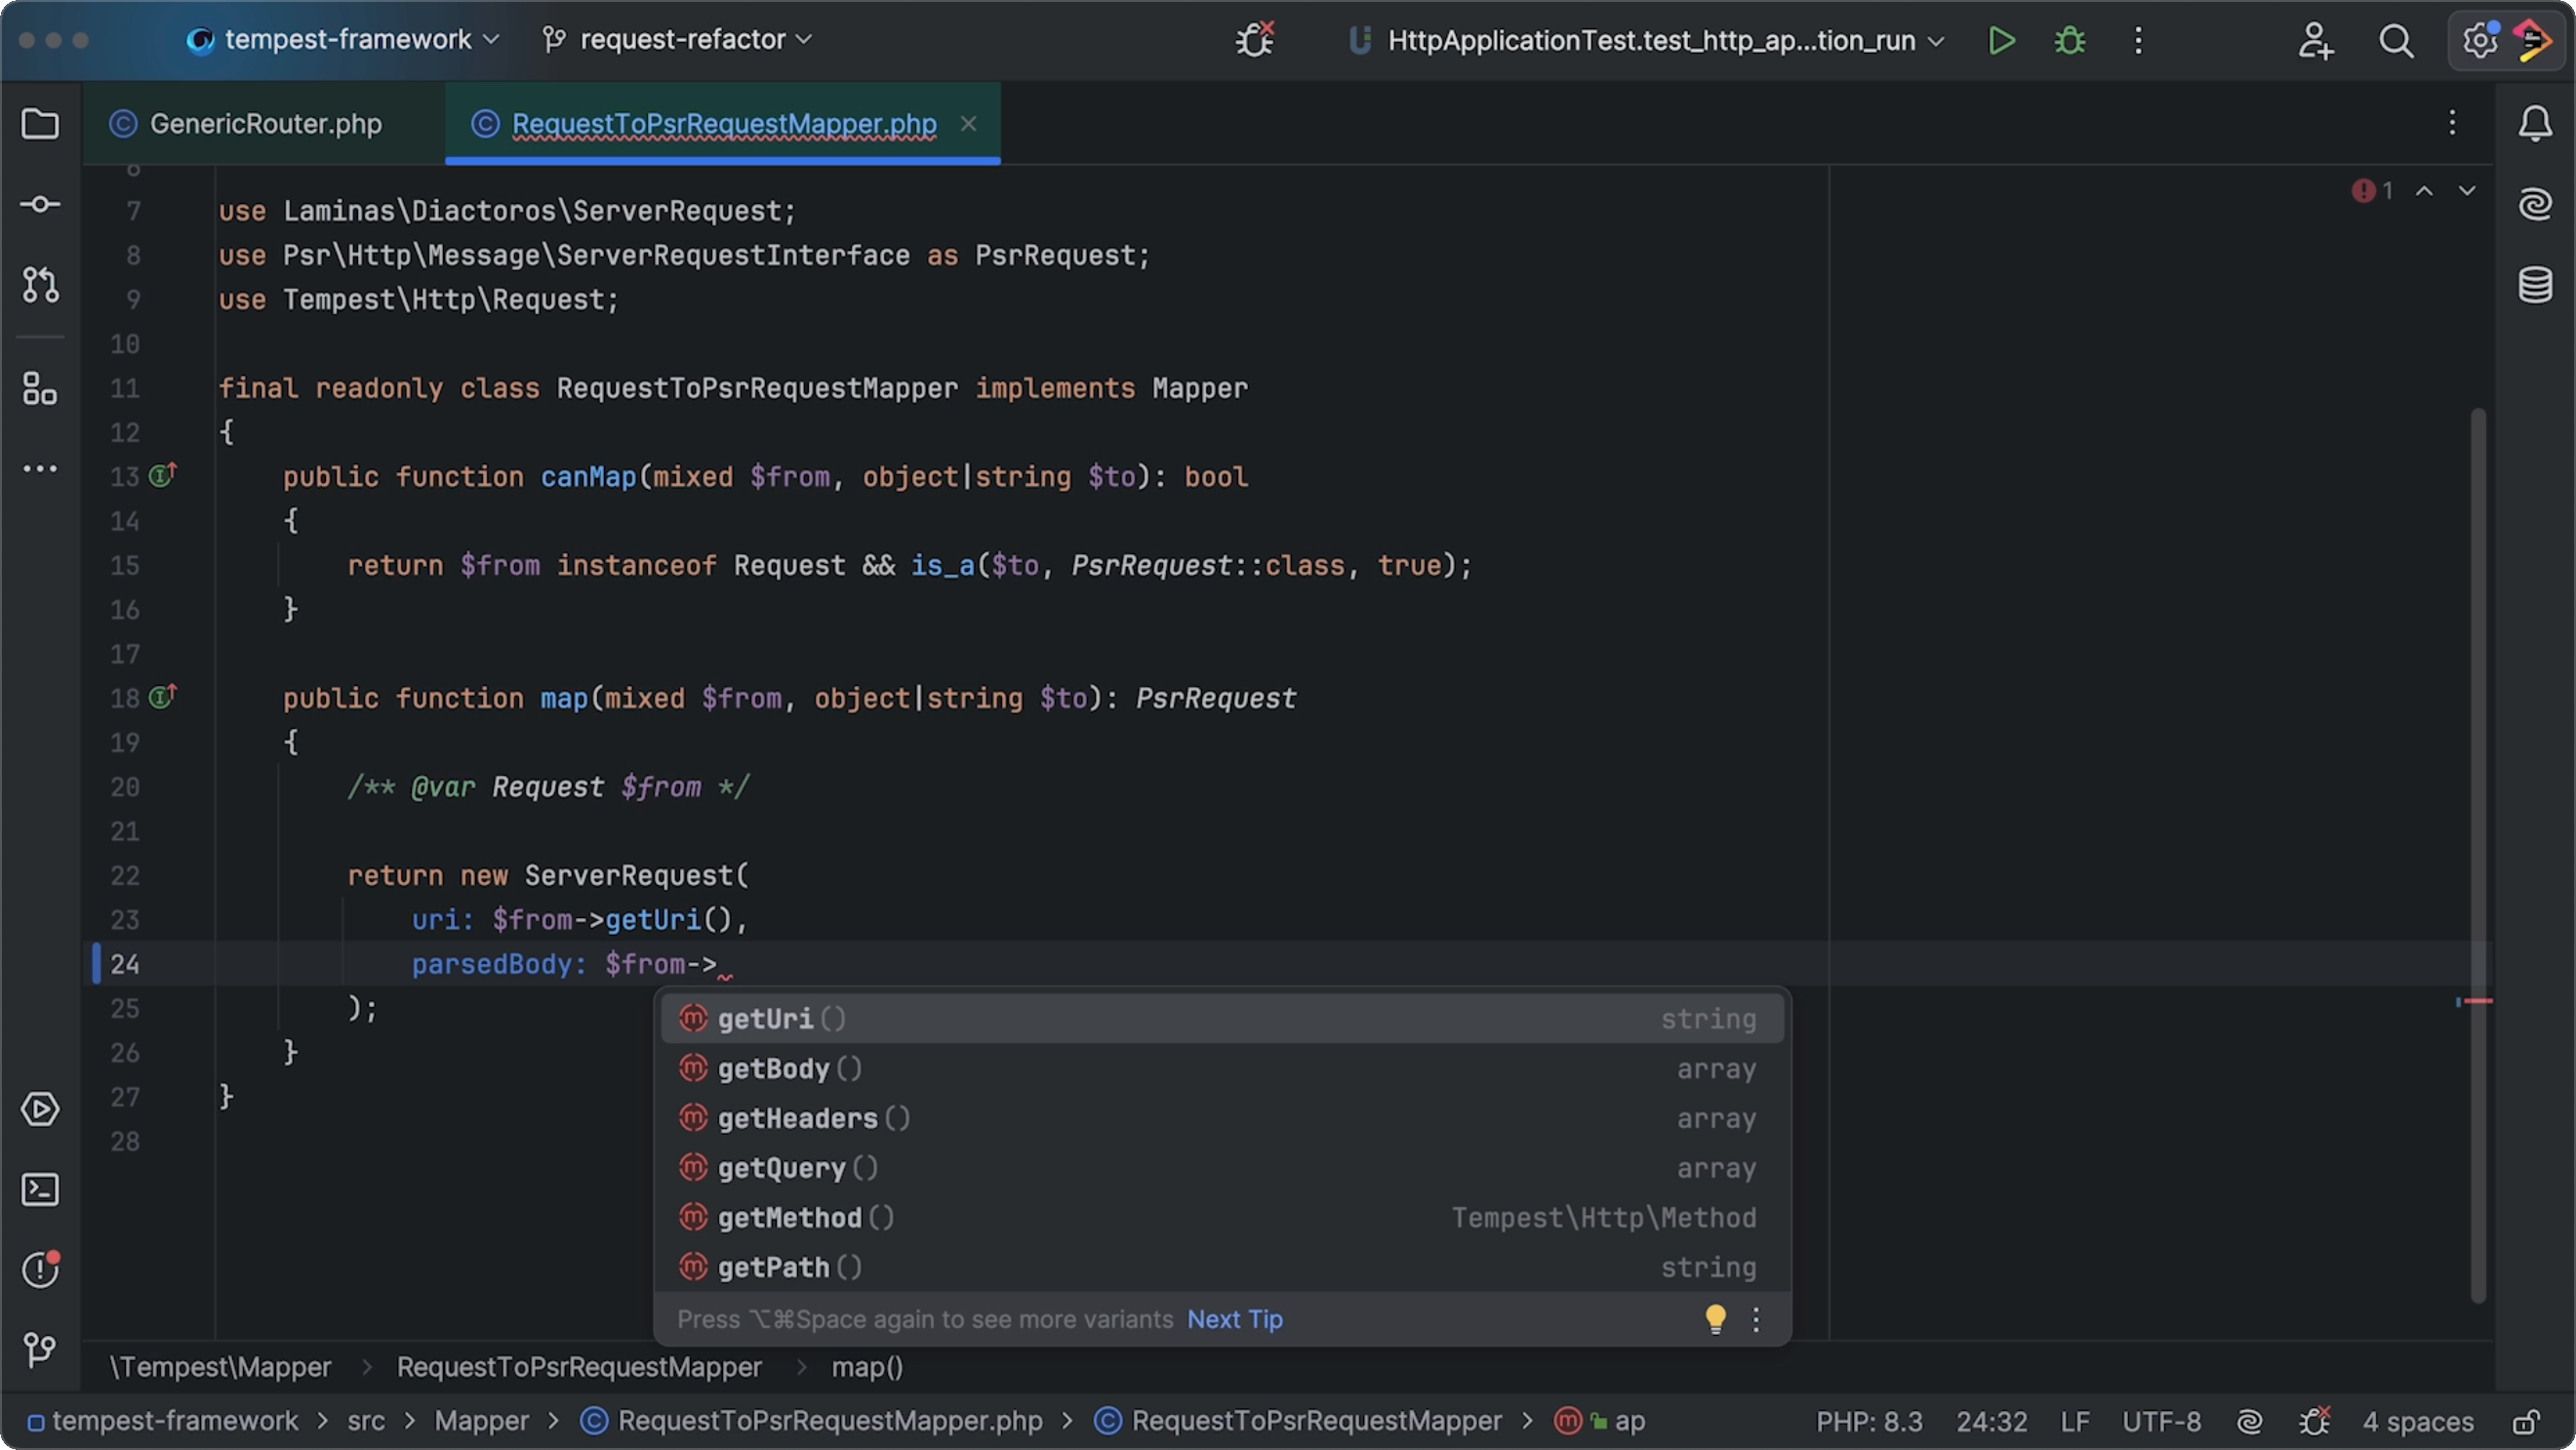2576x1450 pixels.
Task: Change the LF line separator setting
Action: pos(2074,1421)
